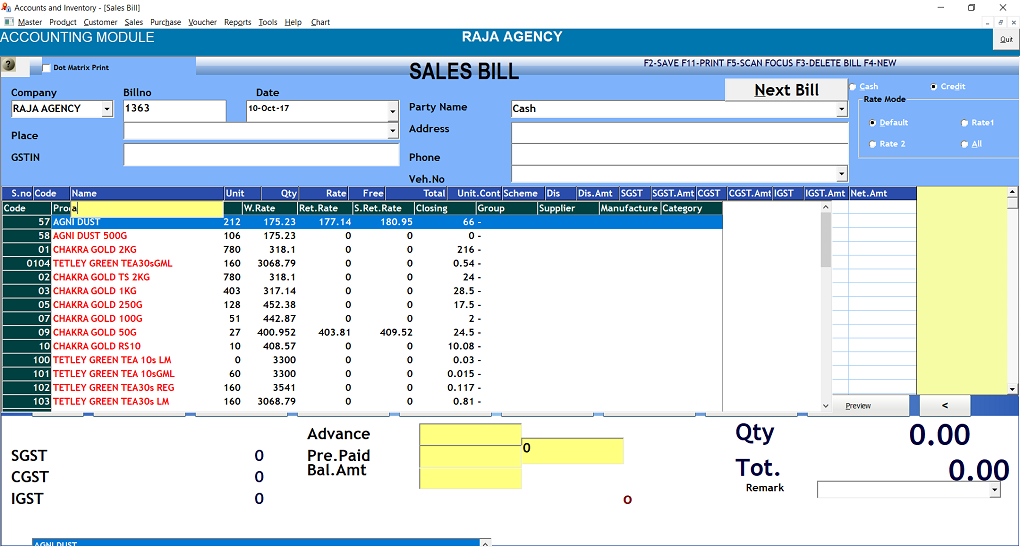Screen dimensions: 1020x547
Task: Click the help question mark icon
Action: (9, 65)
